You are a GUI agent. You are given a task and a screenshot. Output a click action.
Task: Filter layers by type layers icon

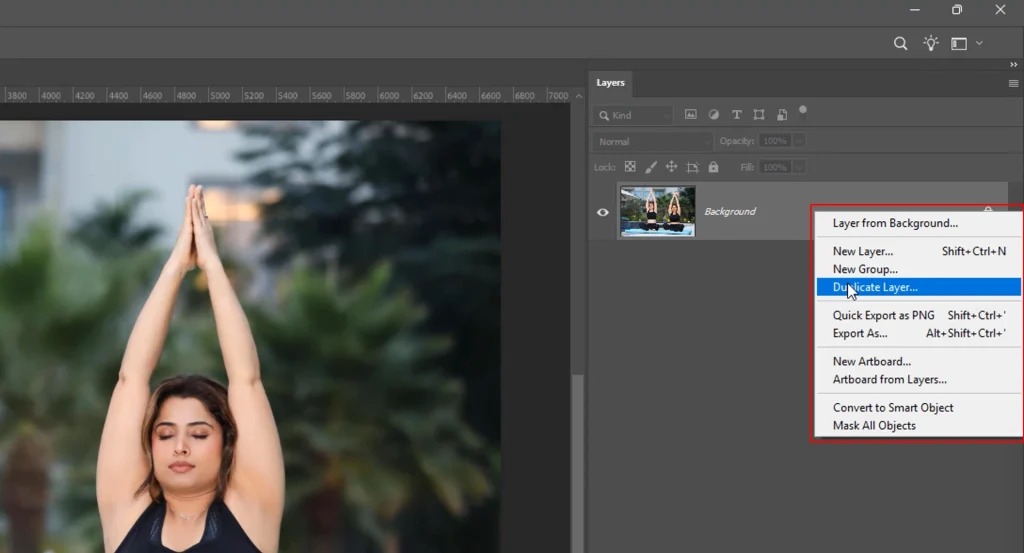(x=736, y=114)
